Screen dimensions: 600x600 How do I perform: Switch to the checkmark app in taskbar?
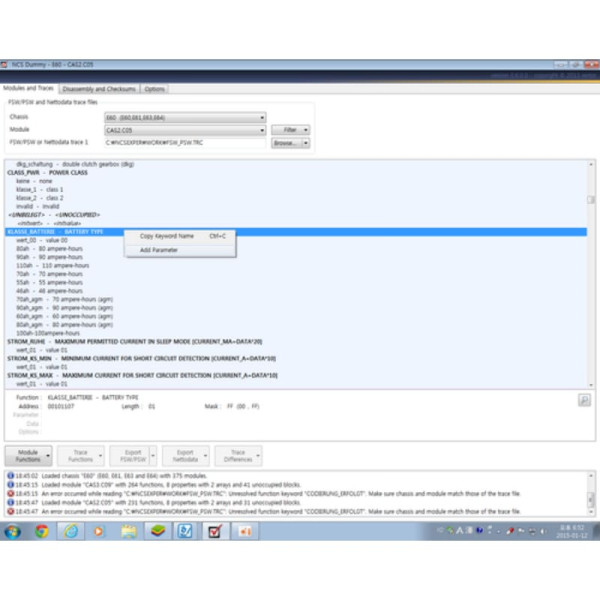tap(214, 531)
